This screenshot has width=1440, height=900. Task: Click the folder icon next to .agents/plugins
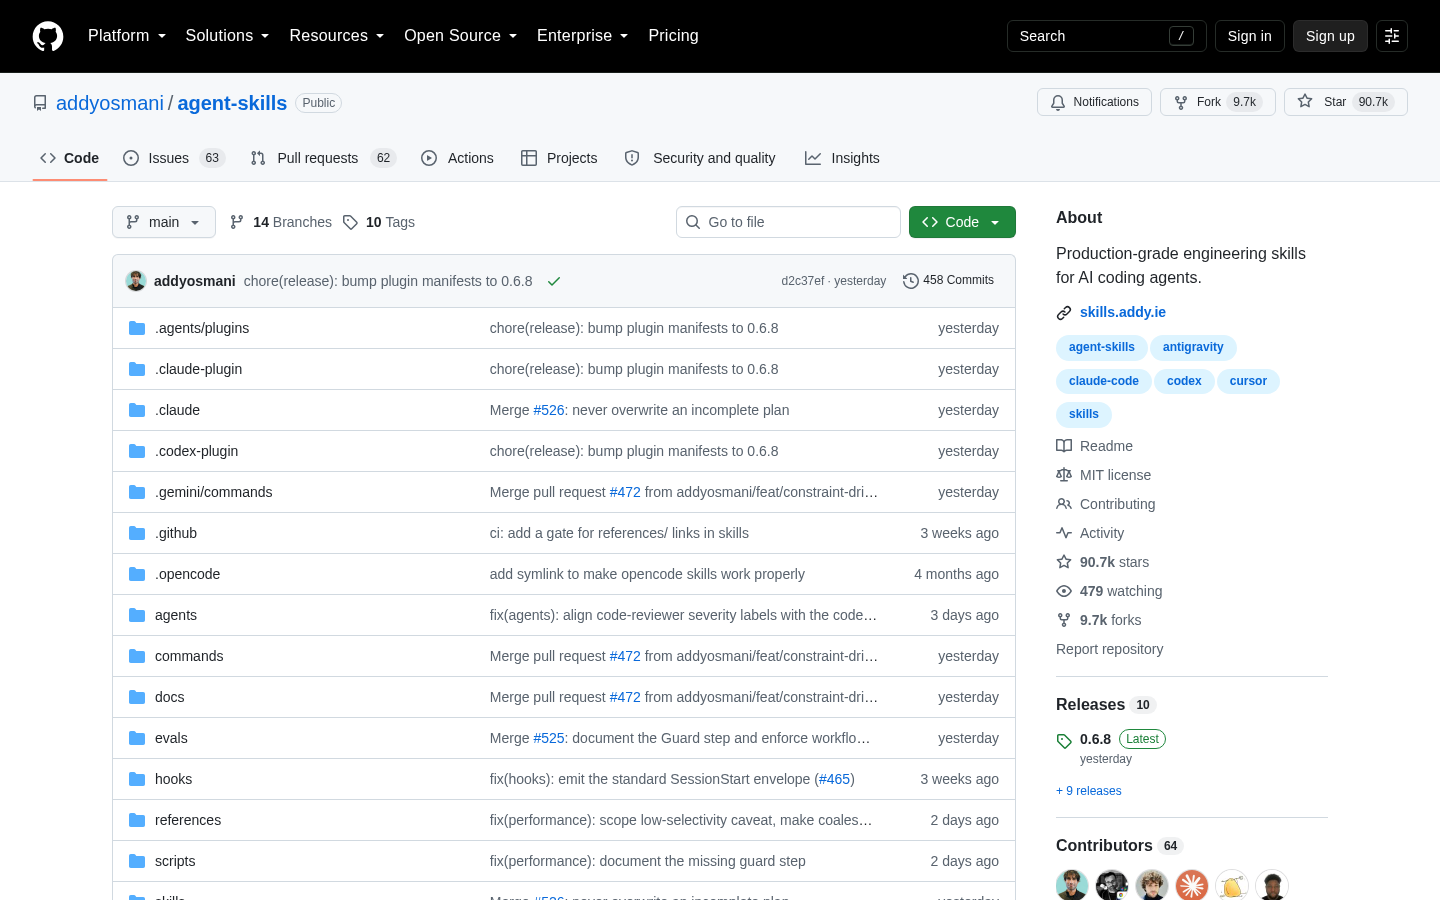coord(137,328)
